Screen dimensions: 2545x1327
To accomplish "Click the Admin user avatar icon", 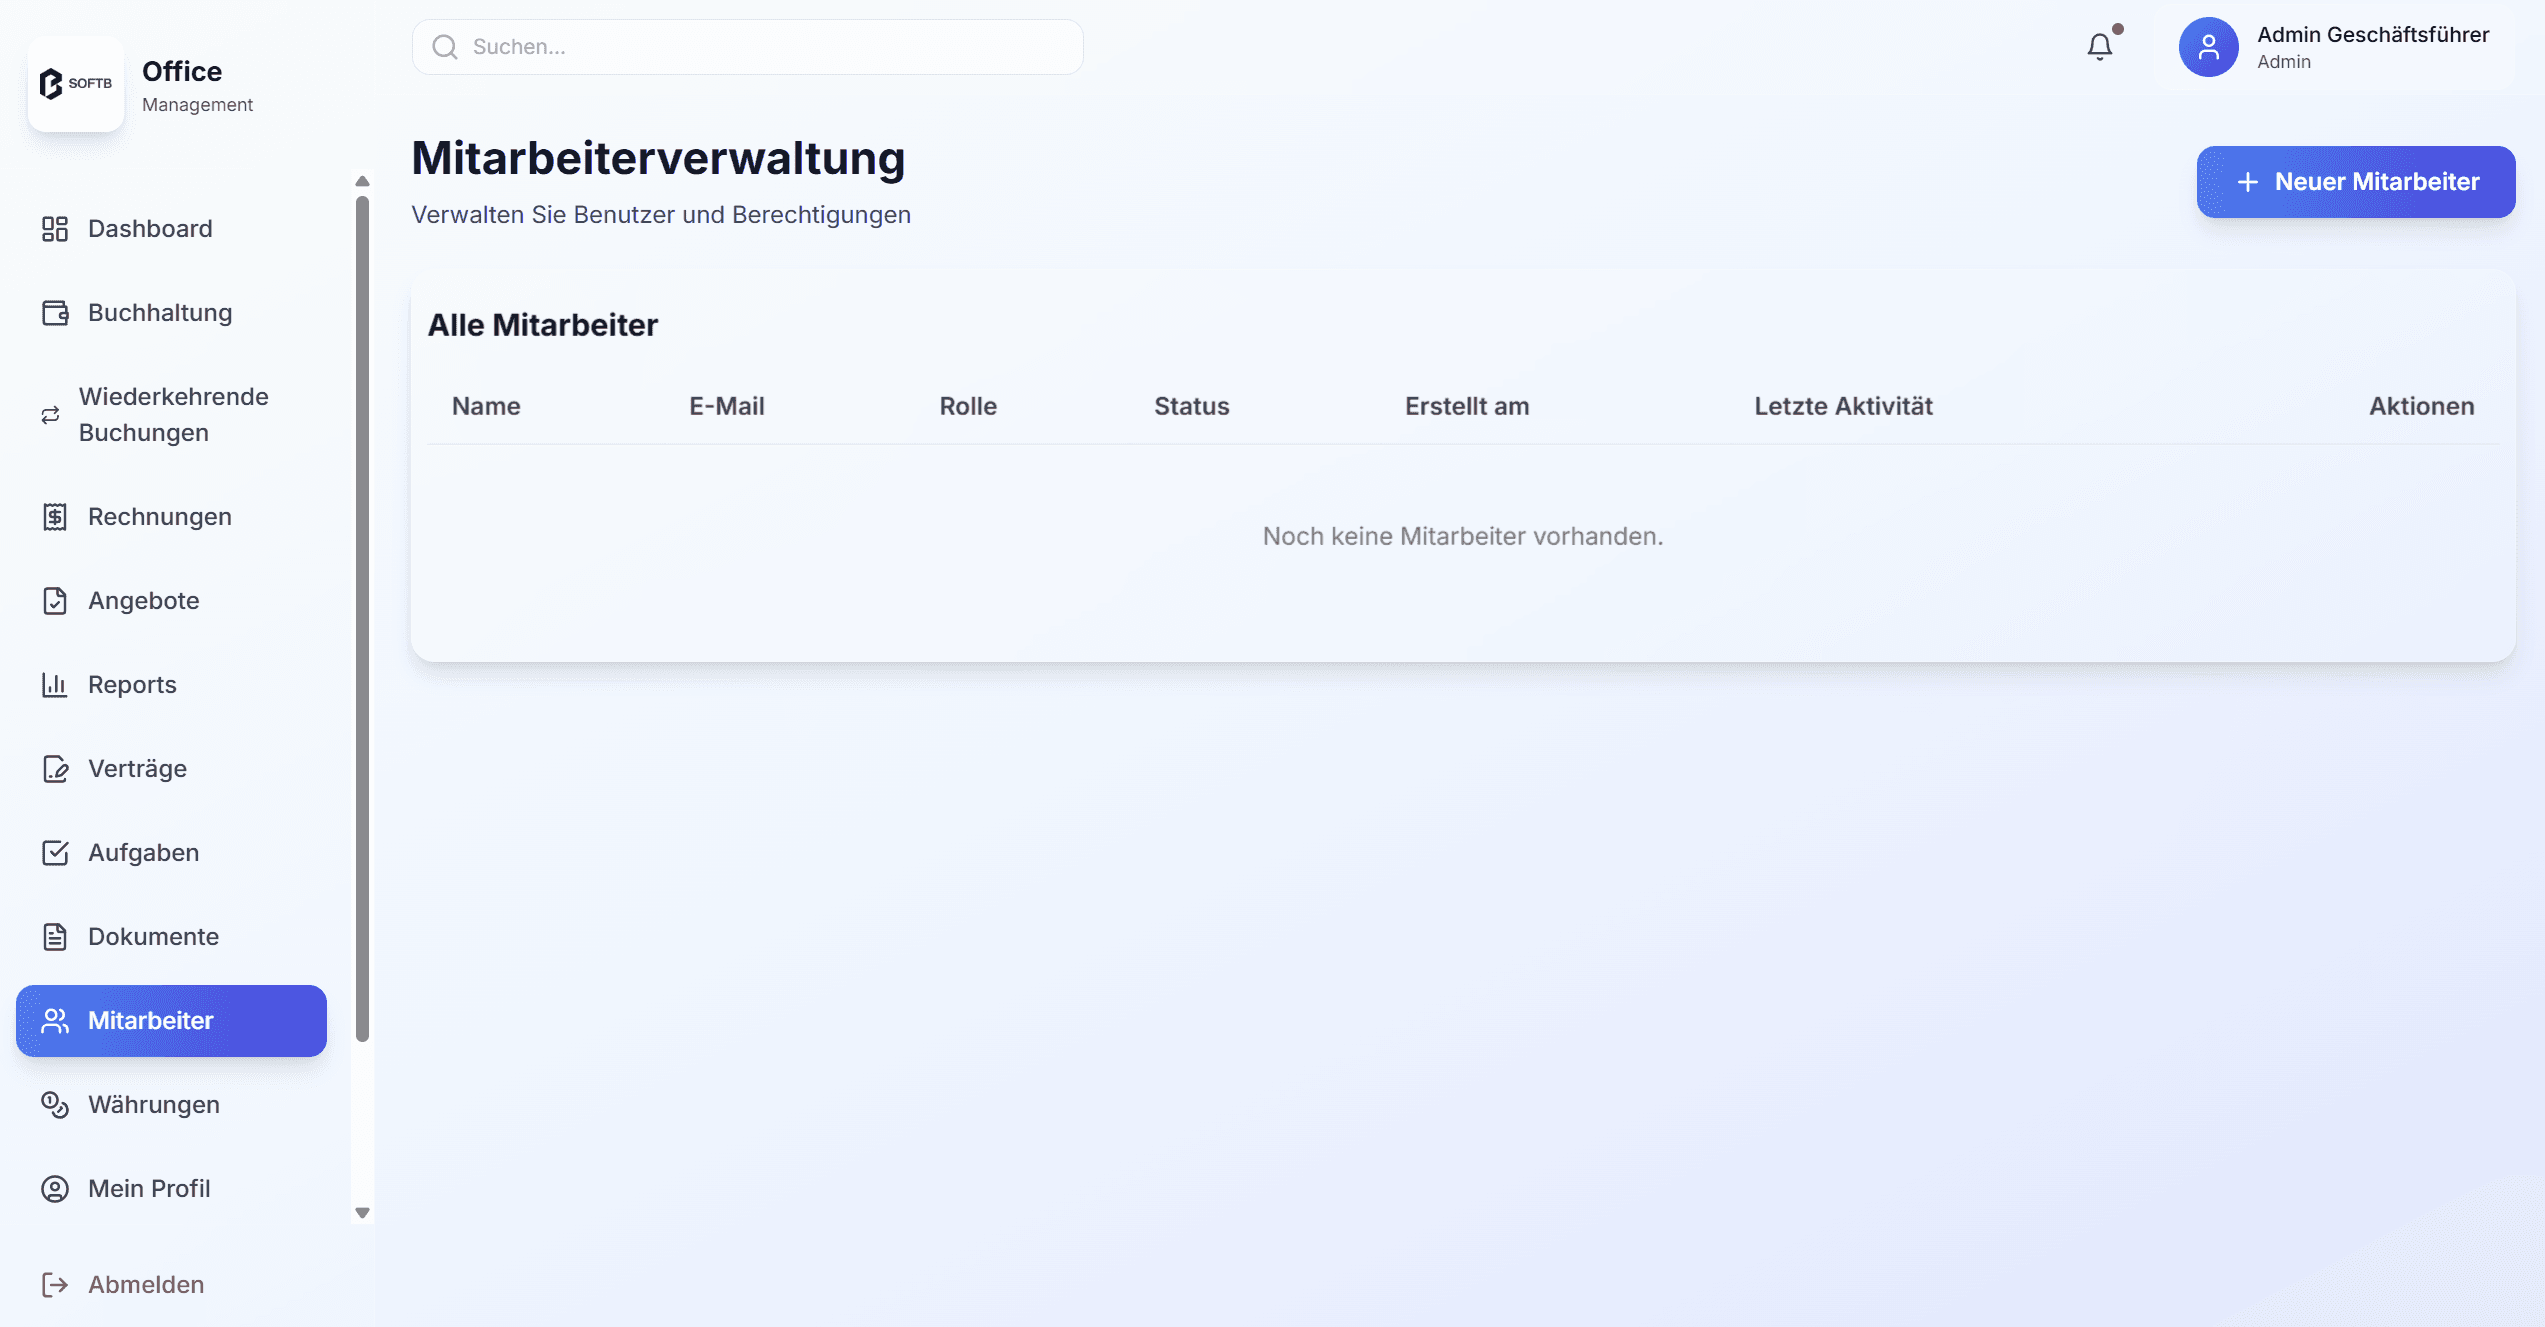I will [2208, 47].
